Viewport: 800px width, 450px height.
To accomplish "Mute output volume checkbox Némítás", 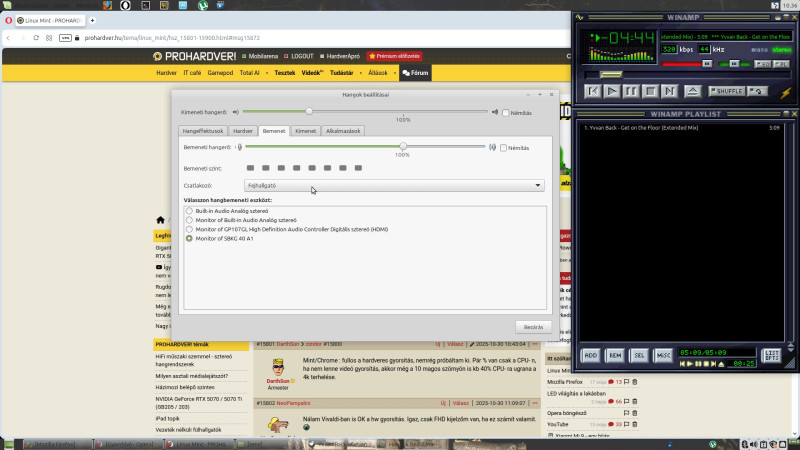I will pos(506,113).
